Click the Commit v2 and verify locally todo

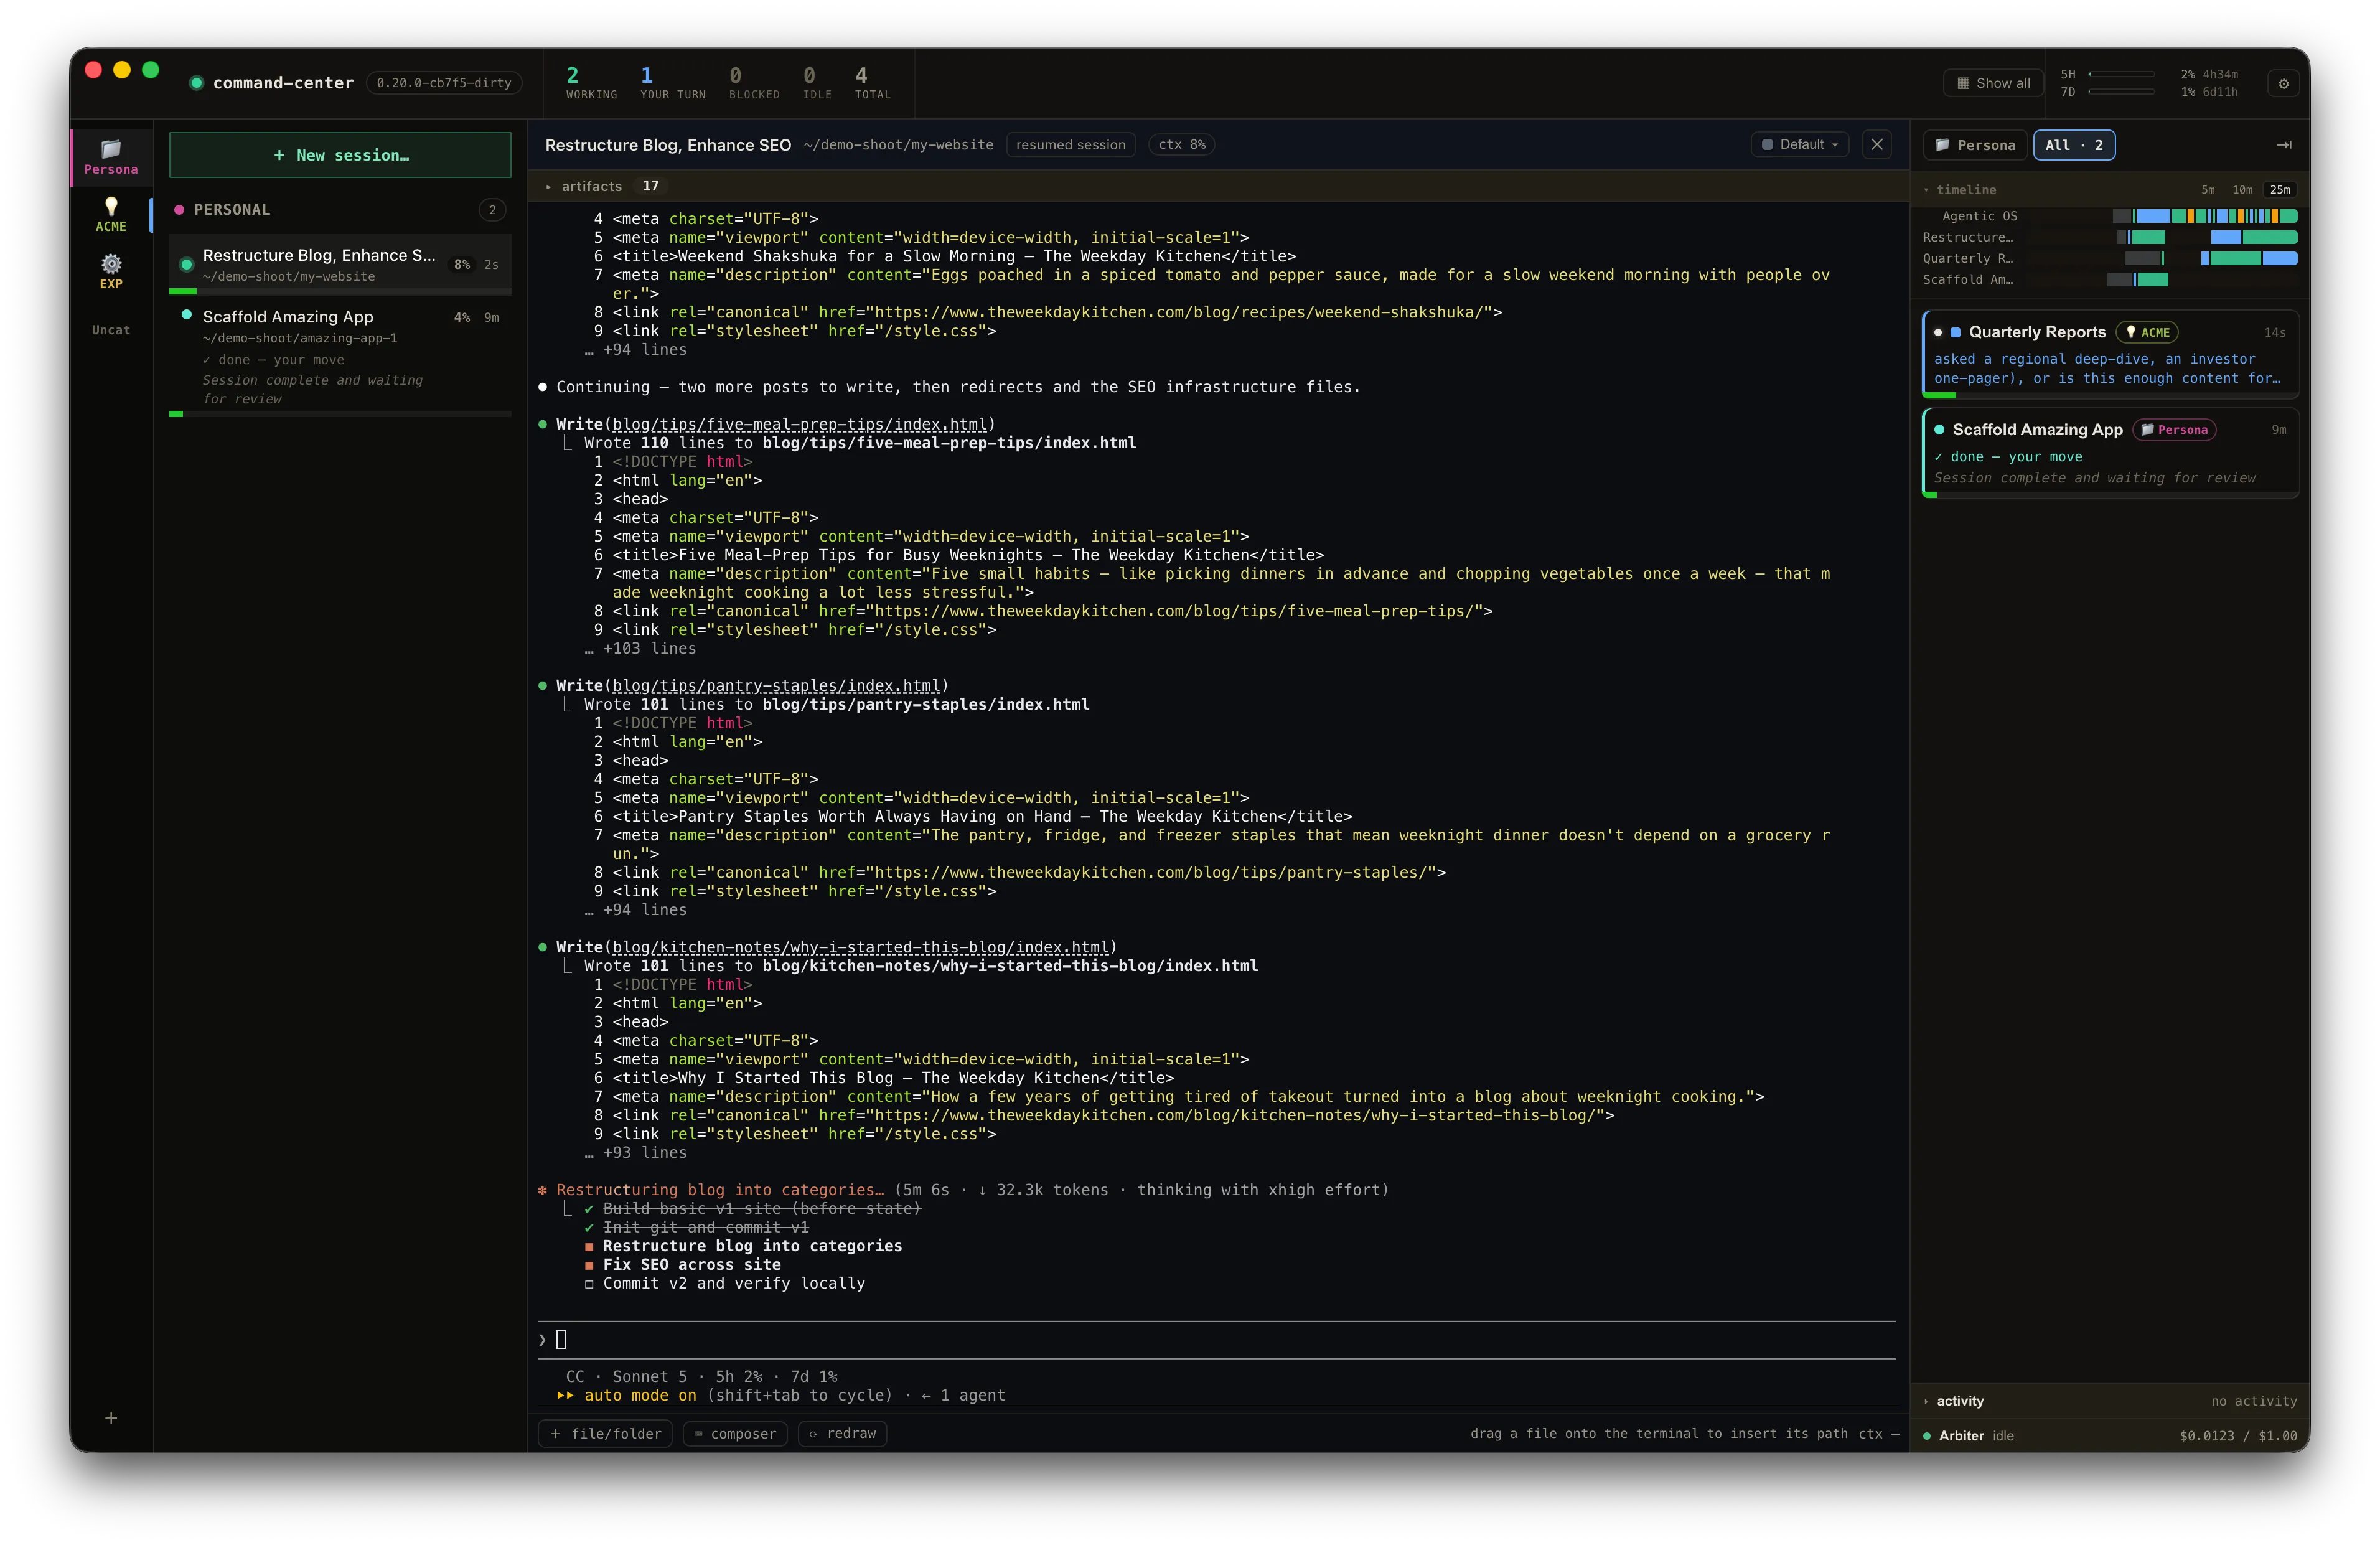pos(733,1284)
